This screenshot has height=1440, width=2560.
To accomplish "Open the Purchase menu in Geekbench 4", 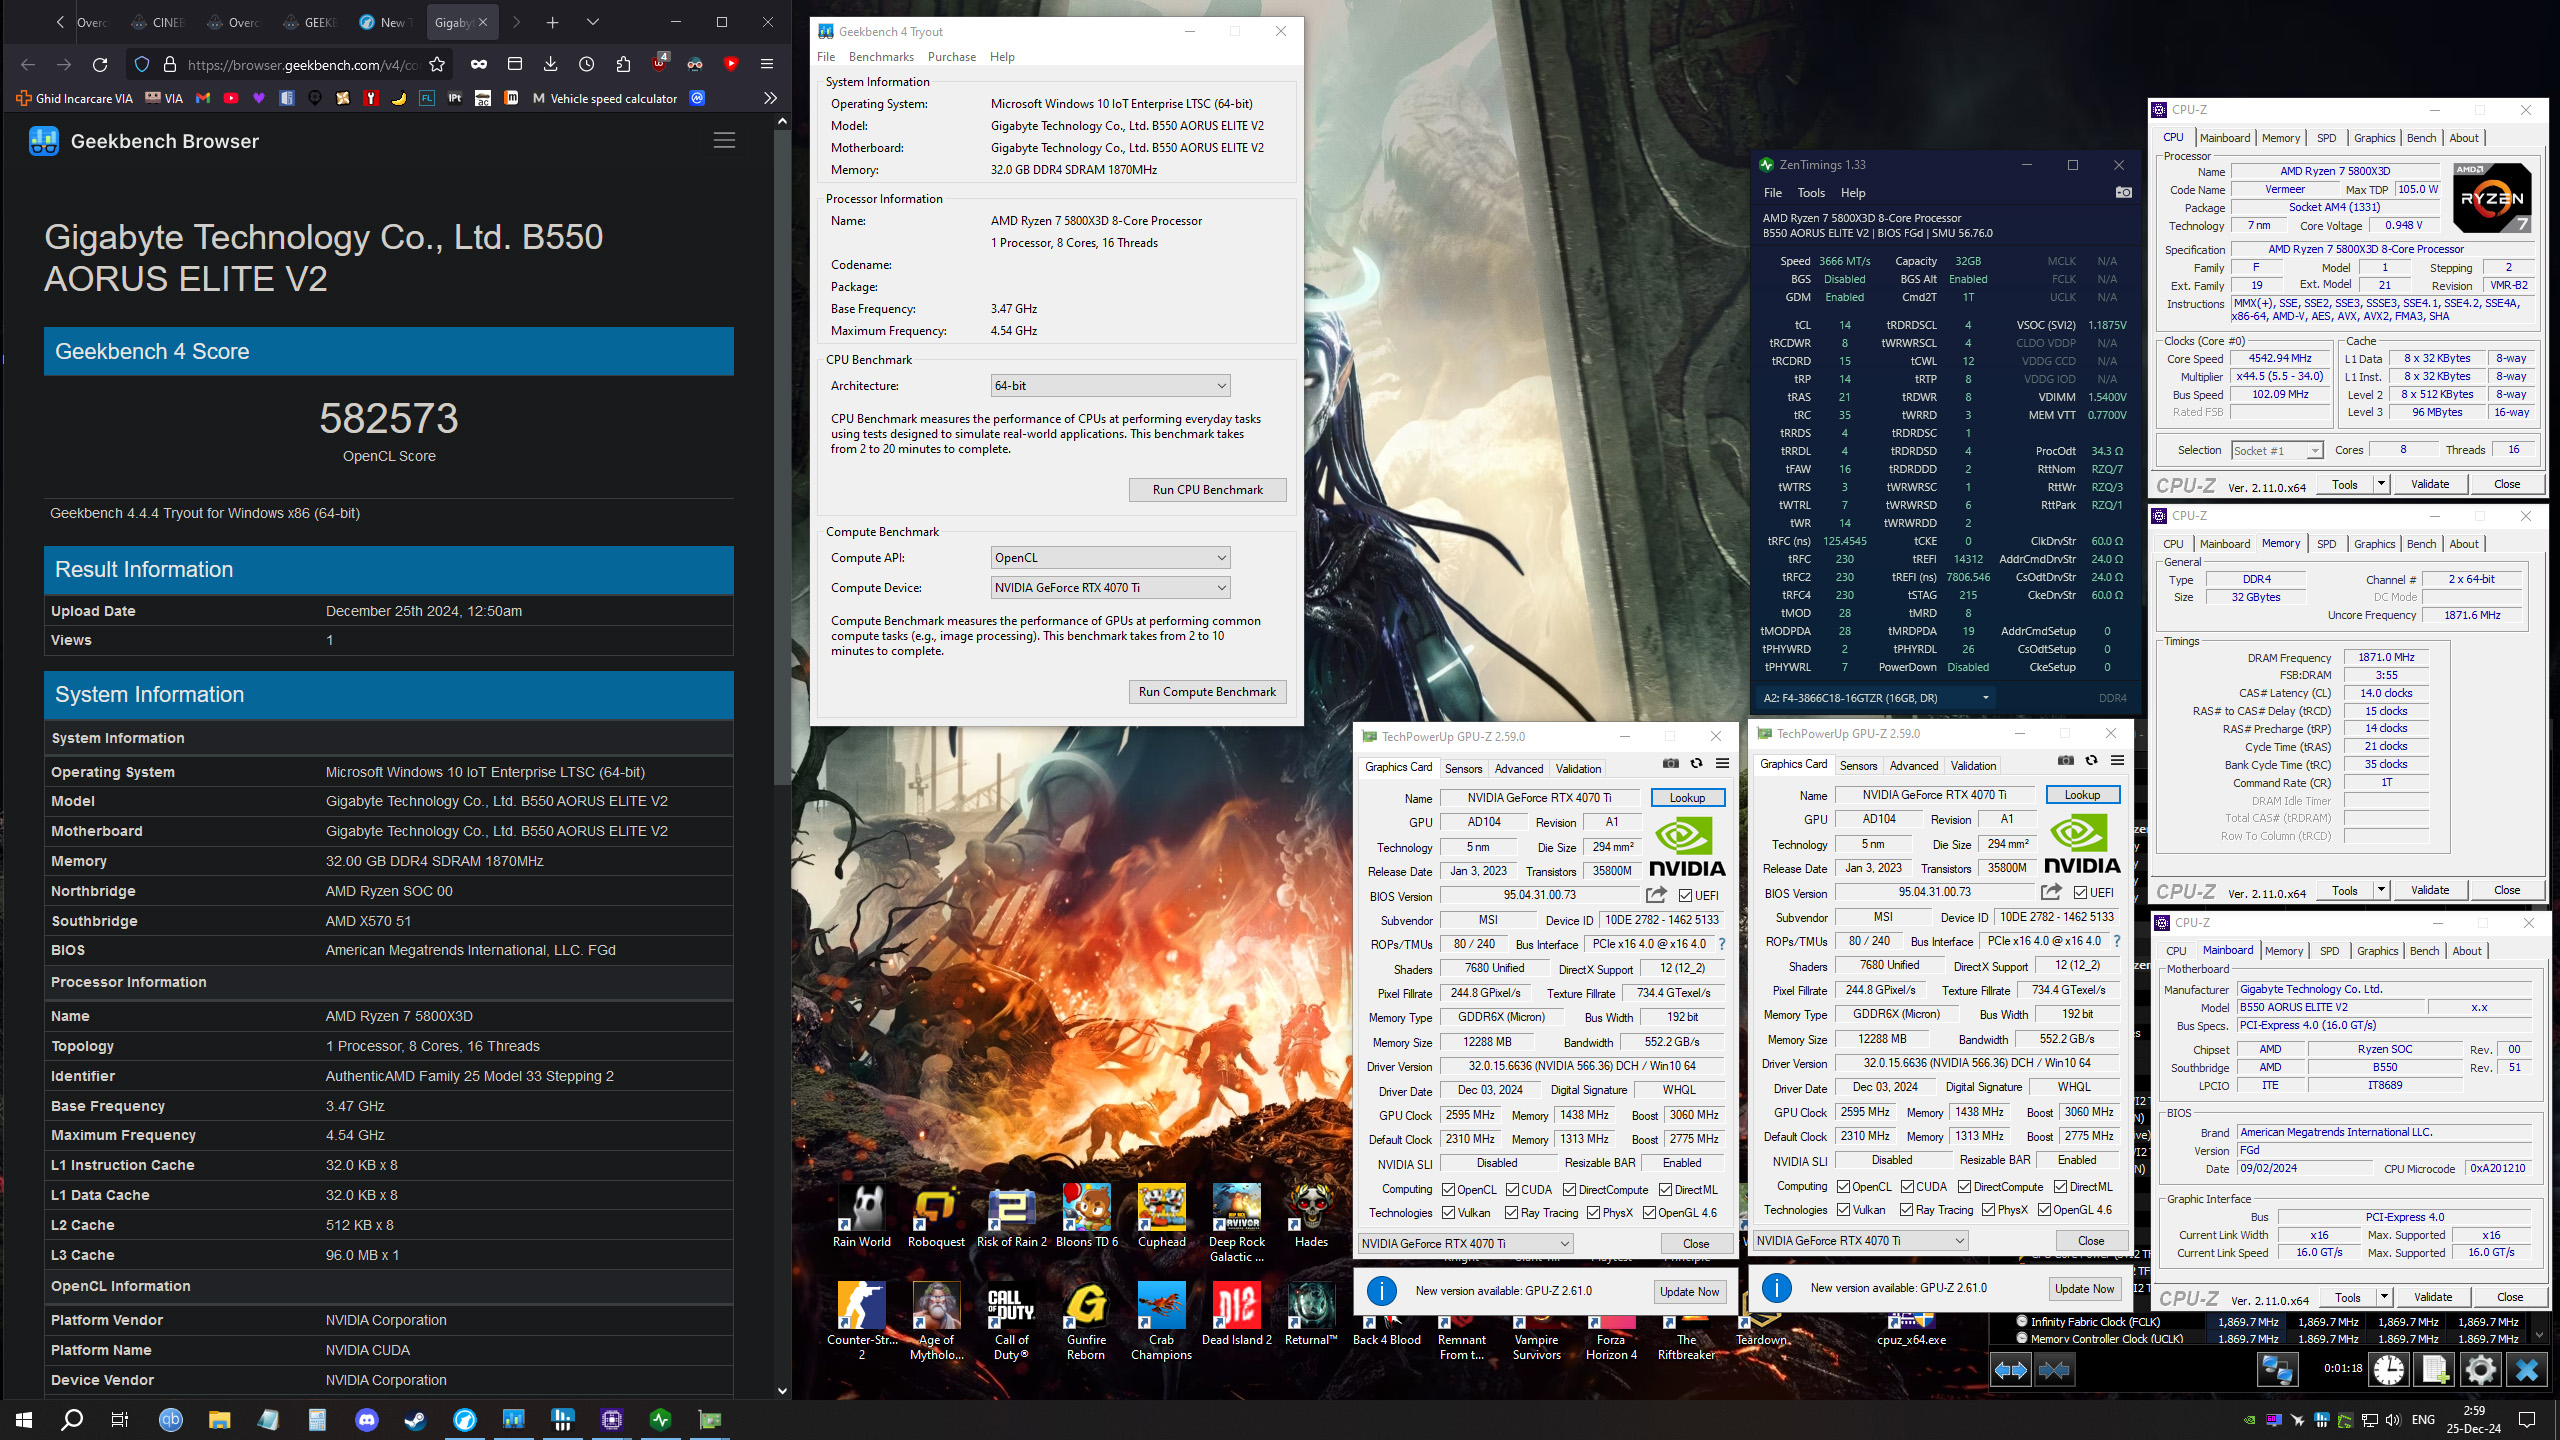I will (951, 57).
